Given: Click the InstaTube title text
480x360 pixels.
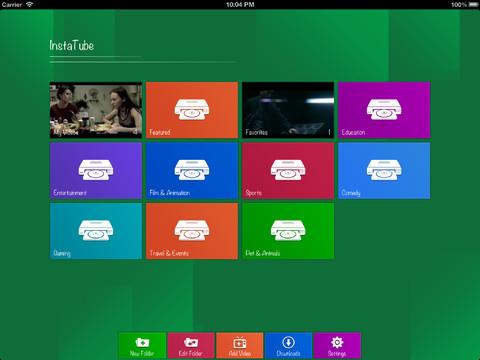Looking at the screenshot, I should 72,45.
